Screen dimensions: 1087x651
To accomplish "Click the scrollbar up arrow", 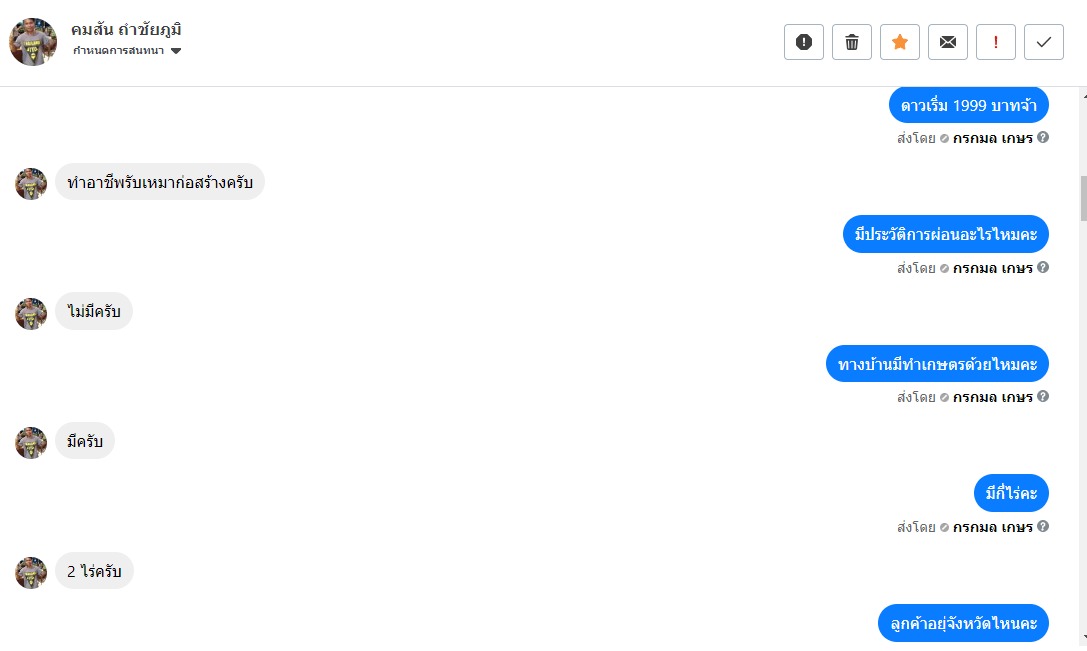I will point(1082,94).
